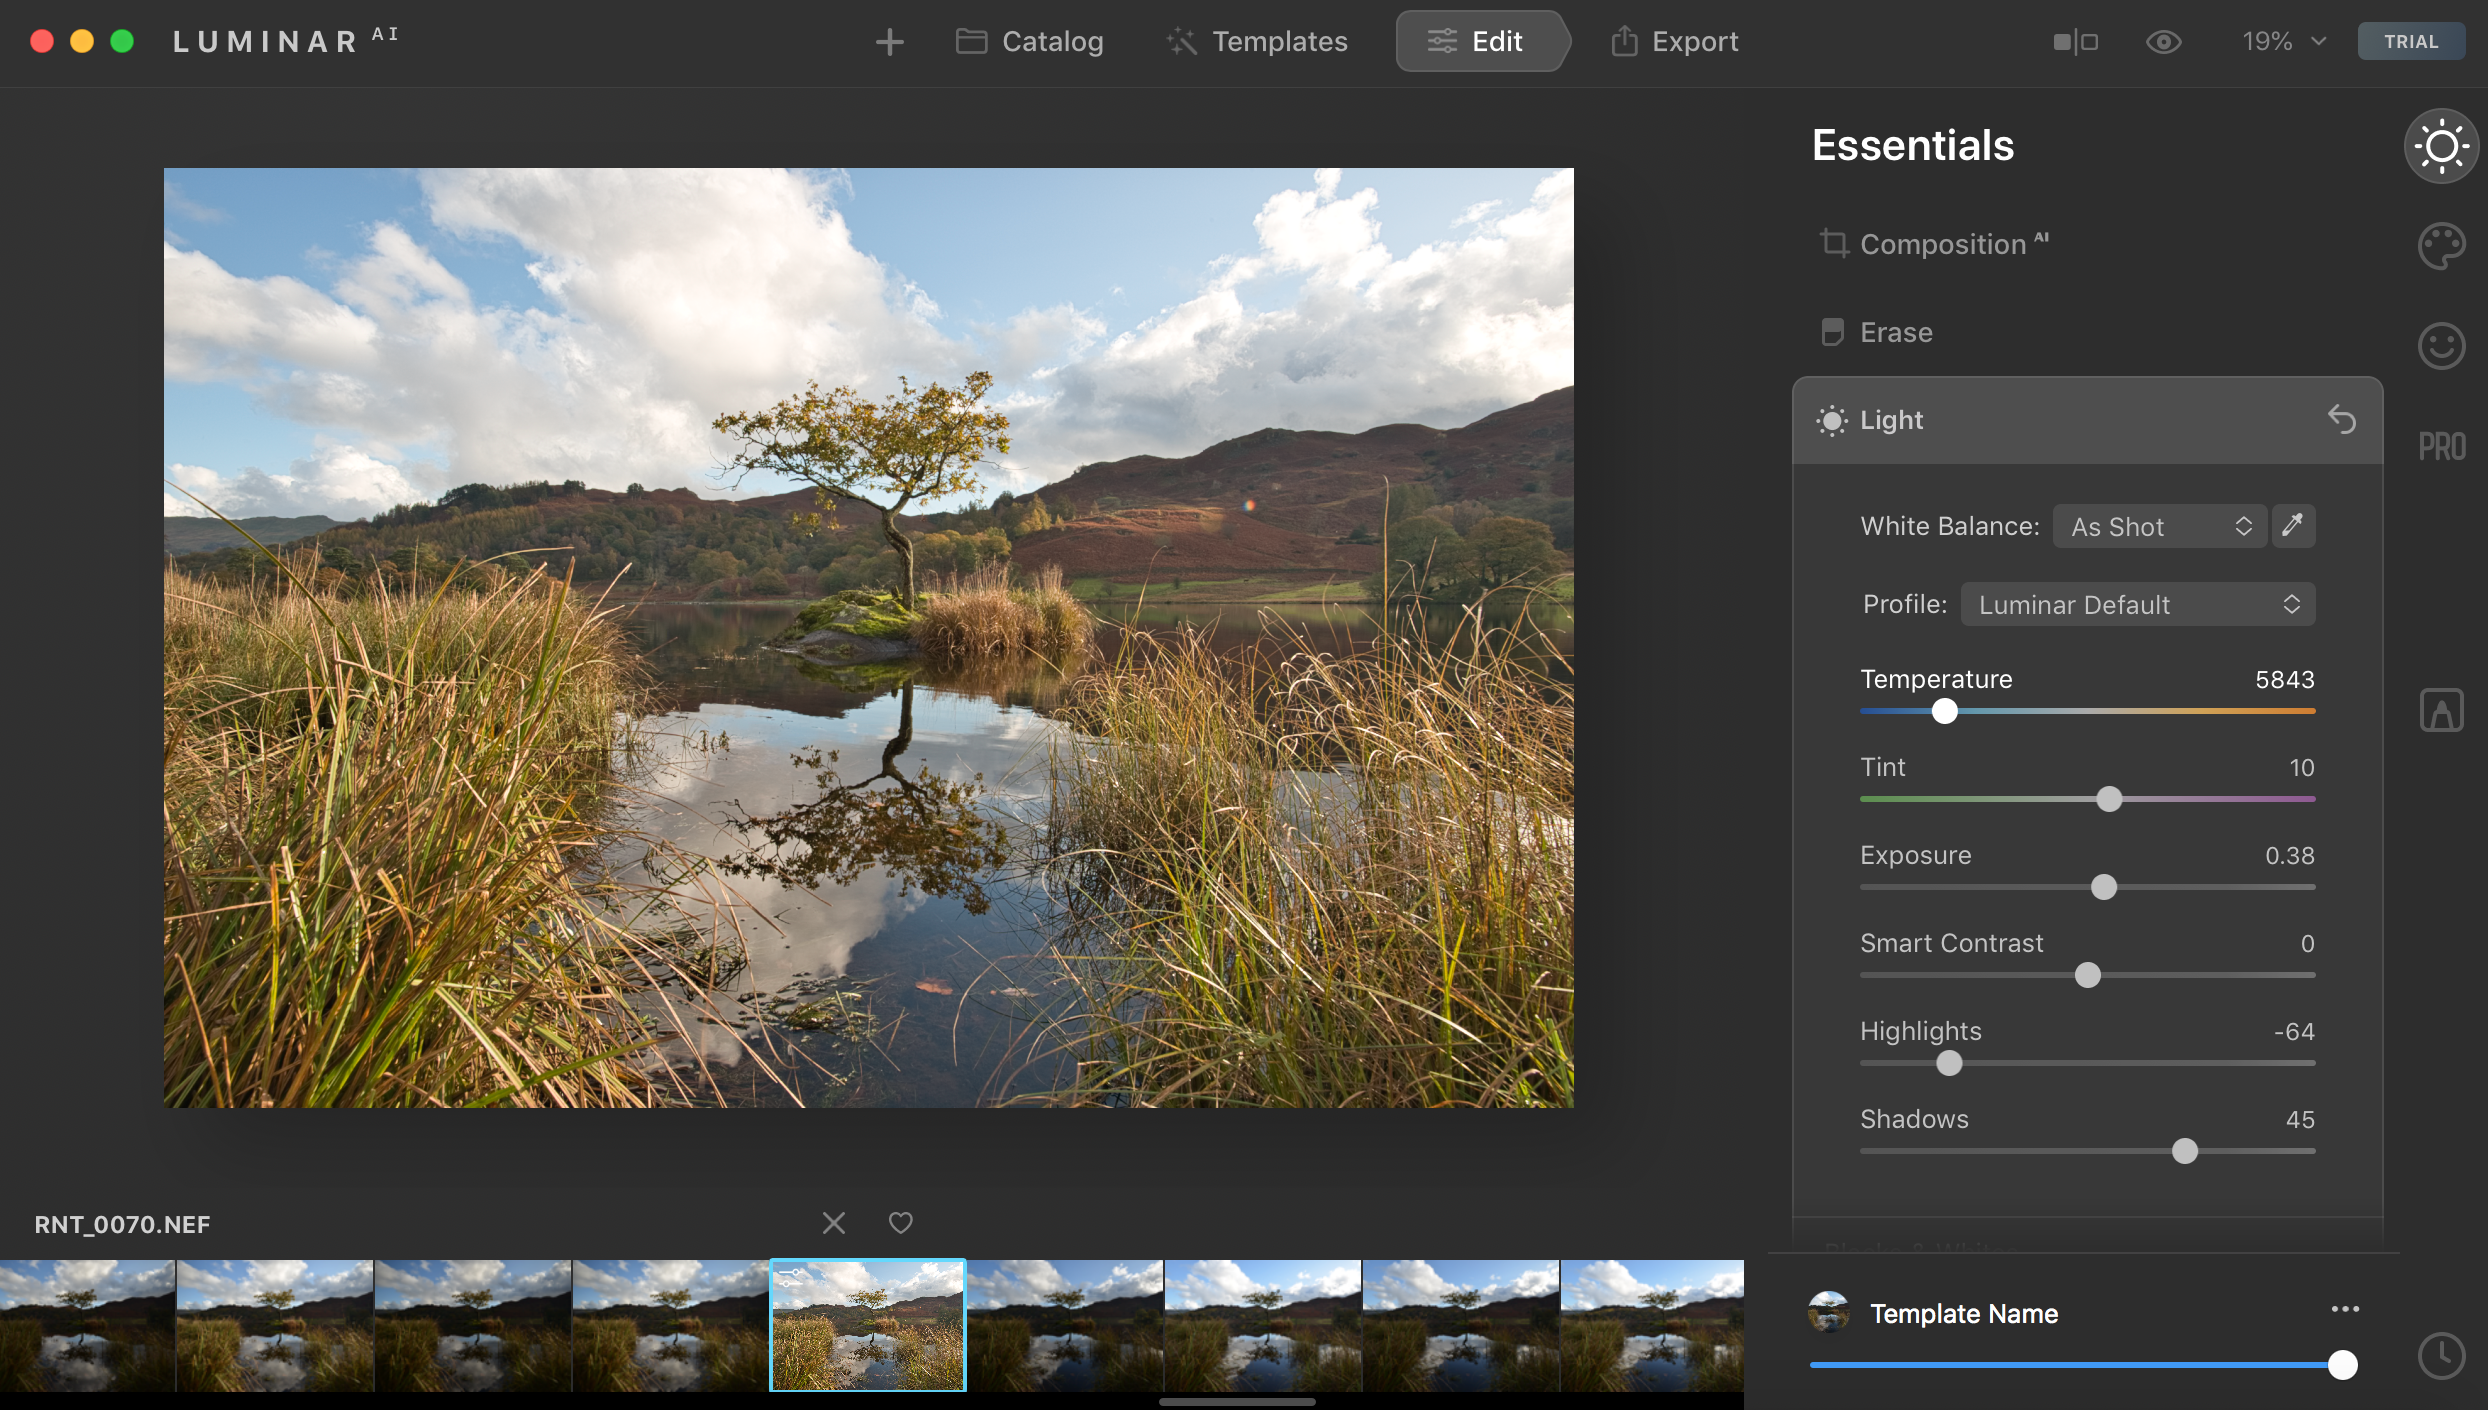
Task: Open the PRO tools section
Action: click(2441, 446)
